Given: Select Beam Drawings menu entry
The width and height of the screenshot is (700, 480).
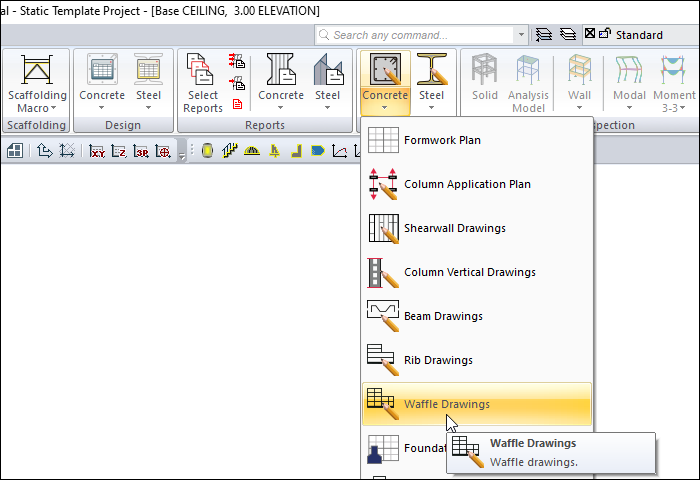Looking at the screenshot, I should [477, 316].
